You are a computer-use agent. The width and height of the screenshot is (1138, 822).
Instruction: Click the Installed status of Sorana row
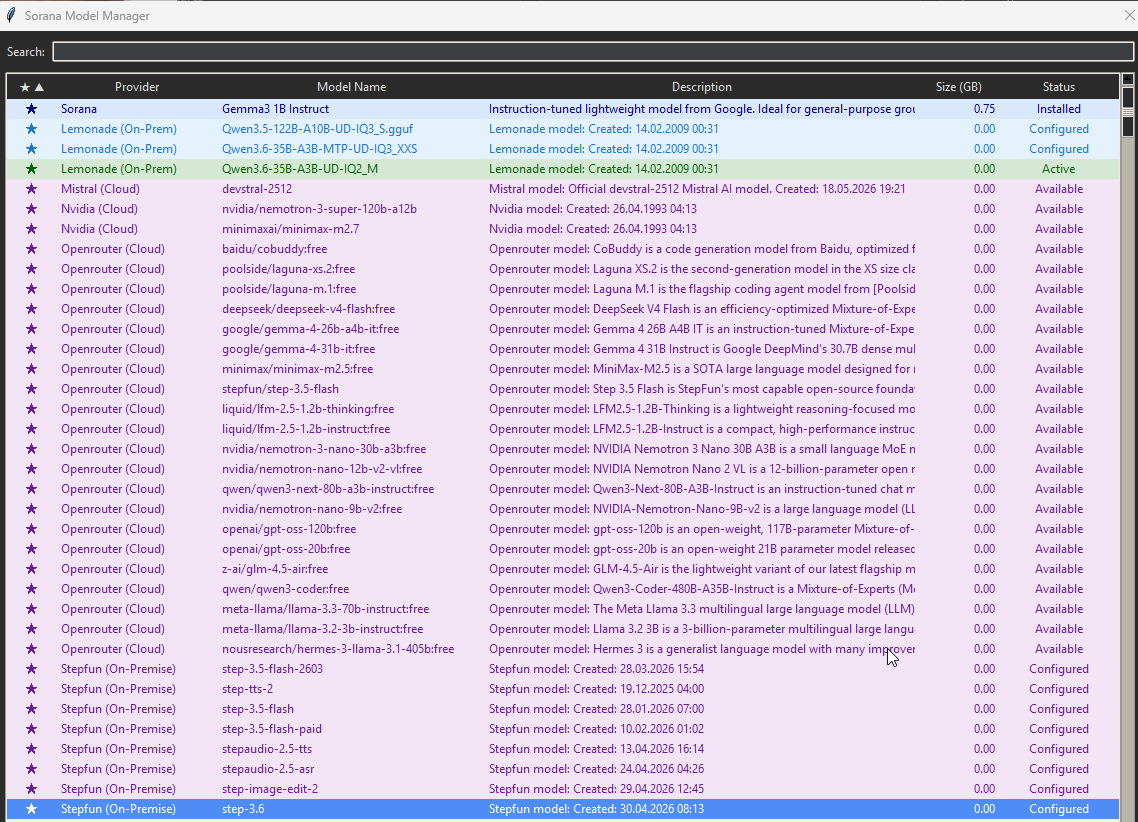tap(1058, 109)
